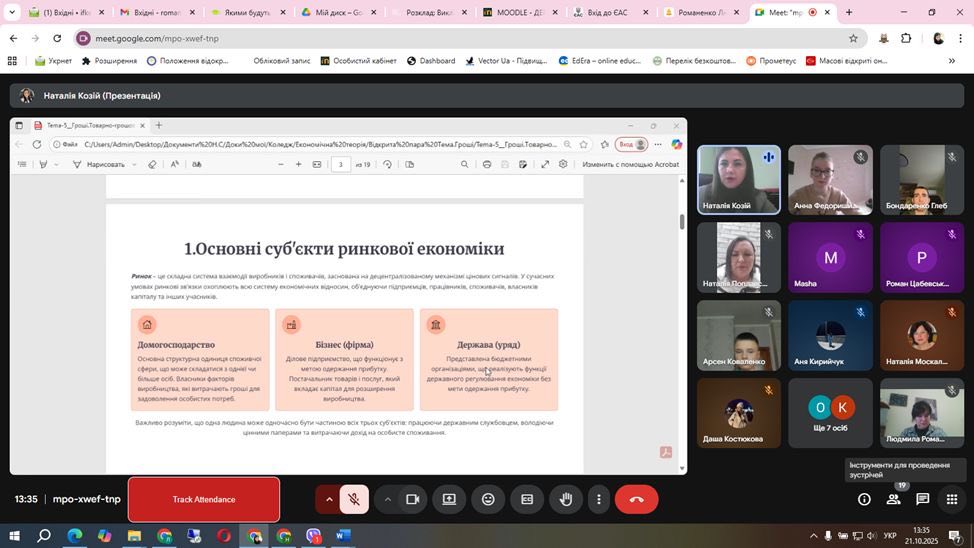Click the eraser tool in PDF toolbar

(x=152, y=165)
